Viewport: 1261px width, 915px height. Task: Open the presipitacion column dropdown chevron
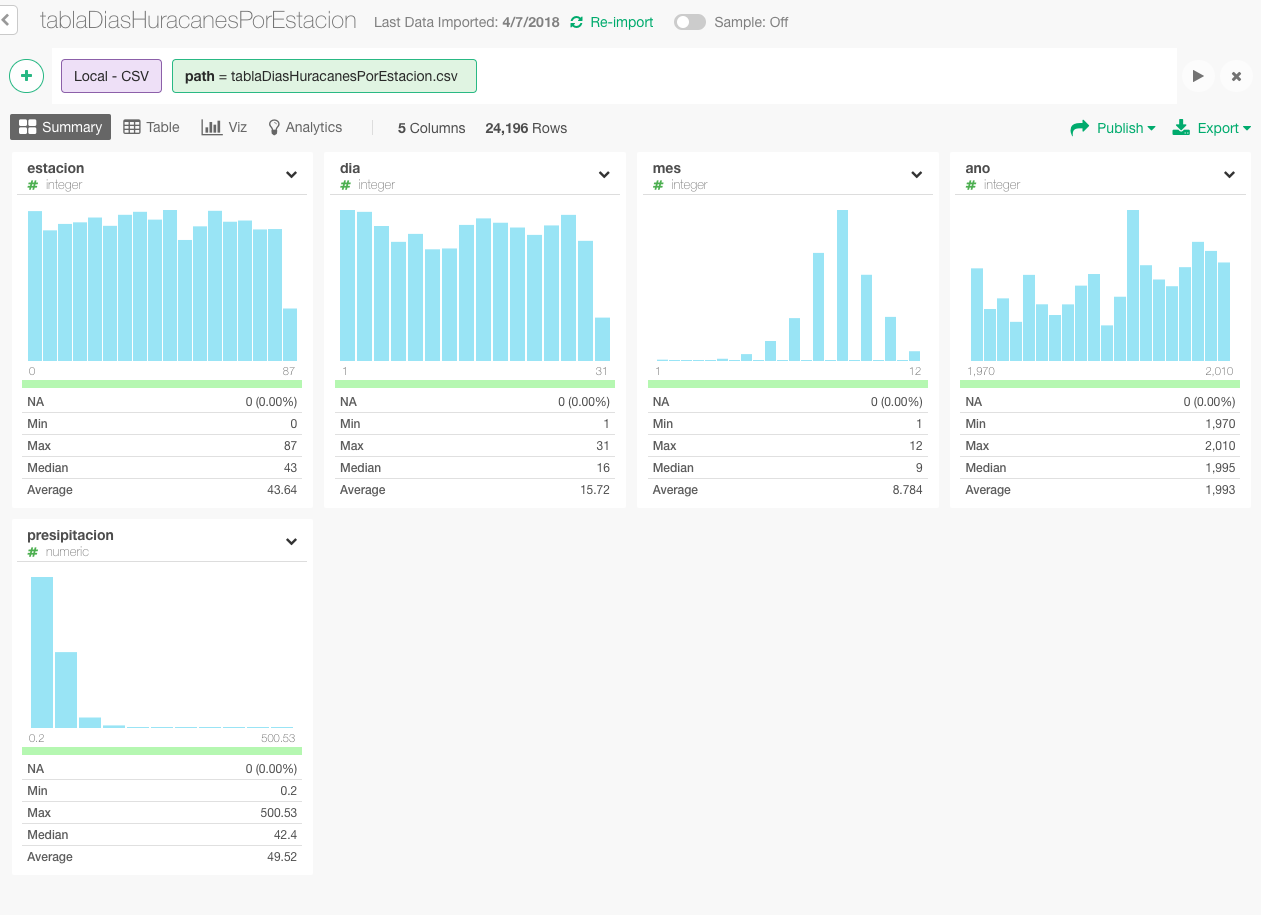(x=291, y=541)
